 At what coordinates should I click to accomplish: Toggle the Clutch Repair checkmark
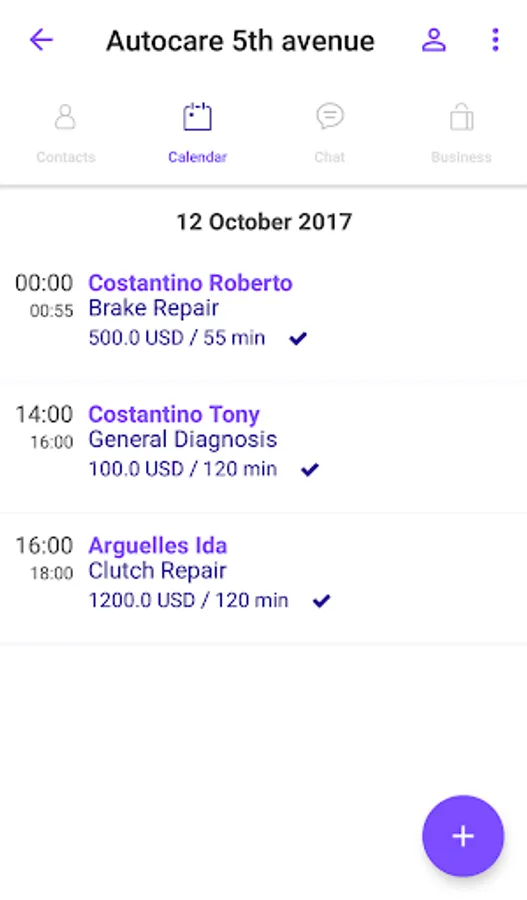(321, 601)
